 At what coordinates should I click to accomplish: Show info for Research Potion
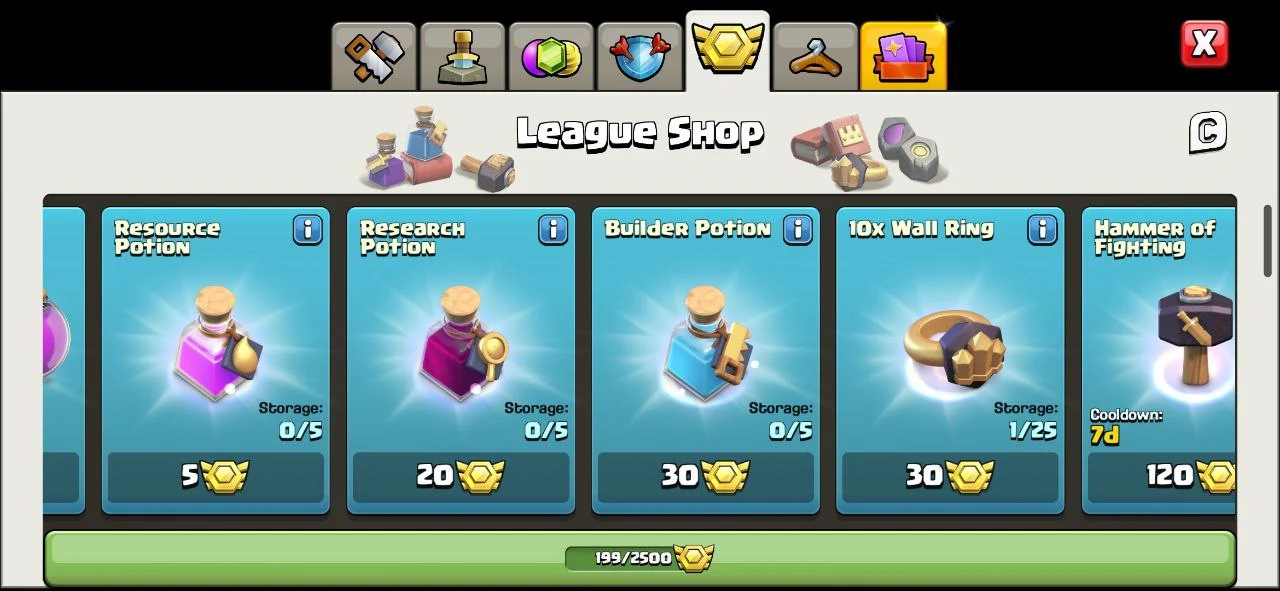tap(553, 229)
